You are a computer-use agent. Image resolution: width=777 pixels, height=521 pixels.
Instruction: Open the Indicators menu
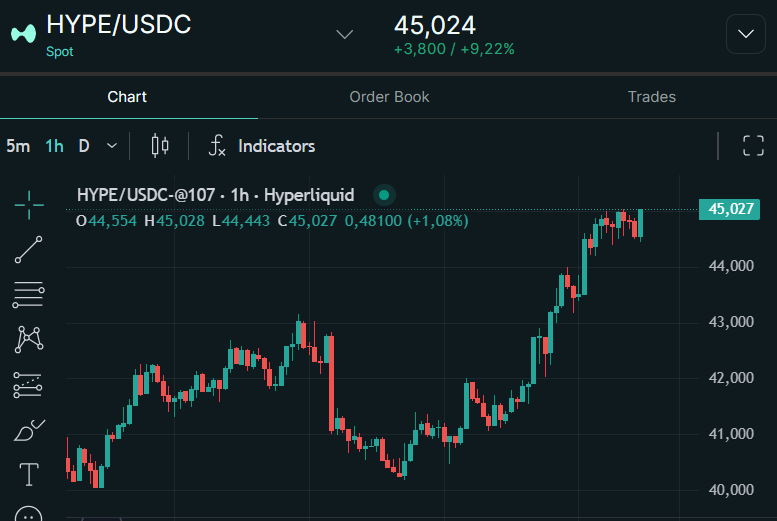277,146
